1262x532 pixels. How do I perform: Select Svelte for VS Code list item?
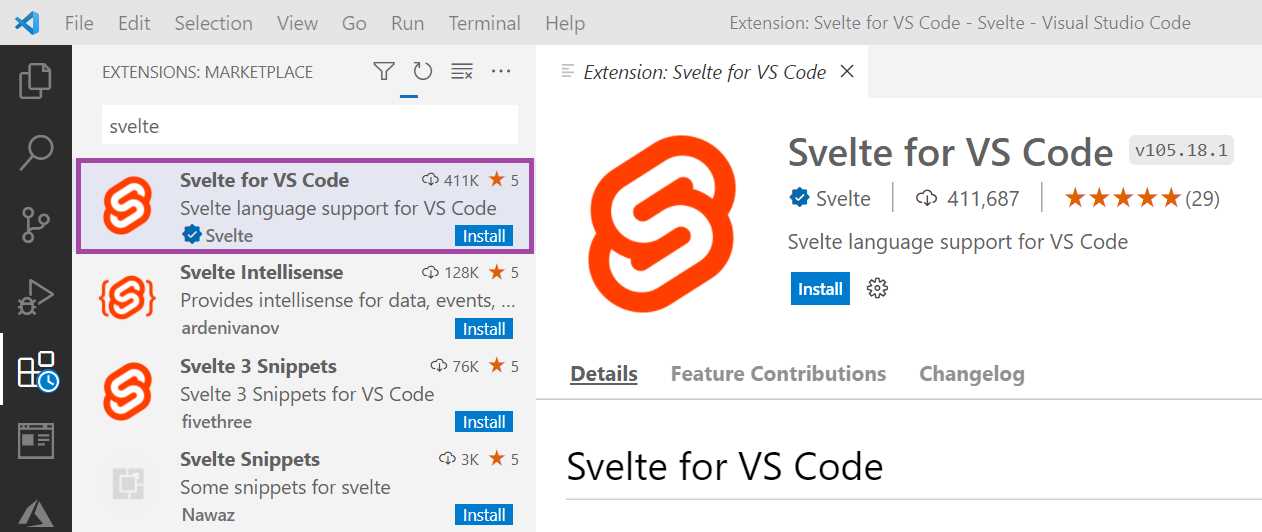point(305,207)
